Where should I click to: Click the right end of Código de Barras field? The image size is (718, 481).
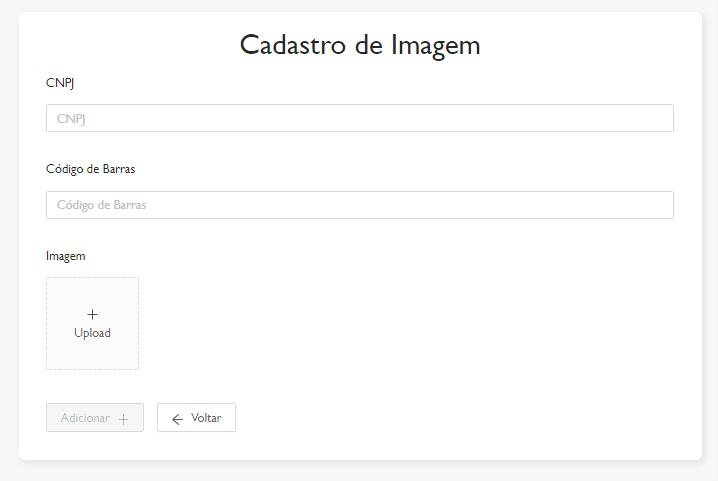pyautogui.click(x=655, y=205)
